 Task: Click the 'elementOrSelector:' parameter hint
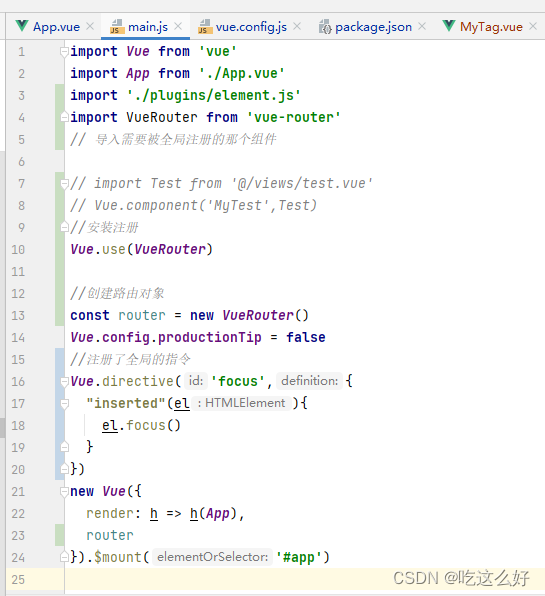tap(212, 557)
